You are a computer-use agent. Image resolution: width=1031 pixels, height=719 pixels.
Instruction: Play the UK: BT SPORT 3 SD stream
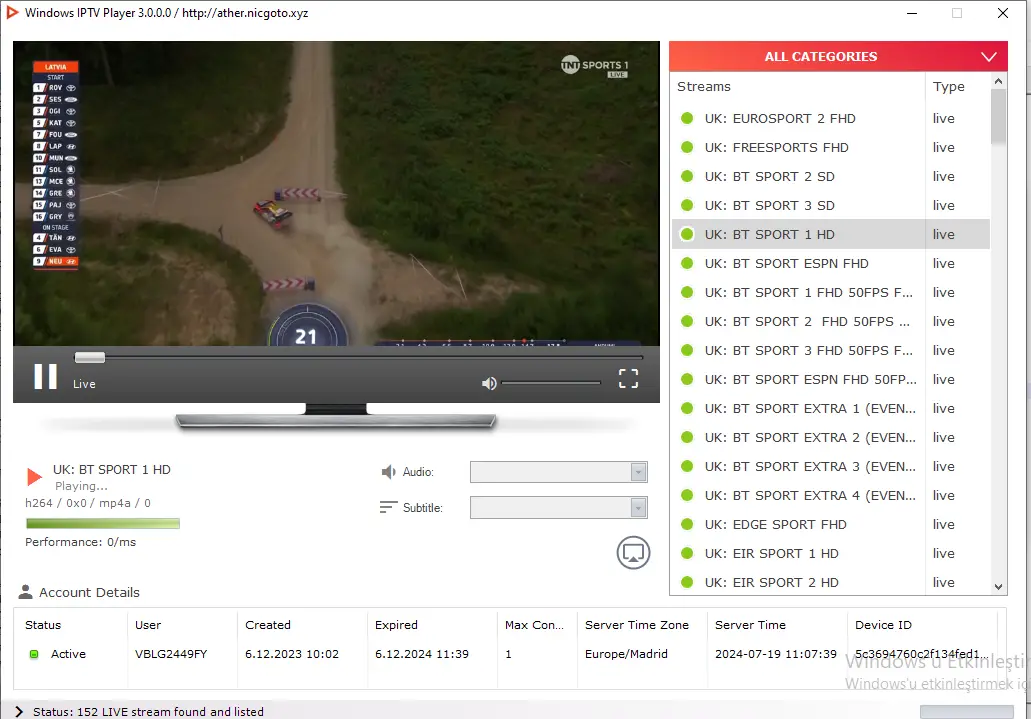830,205
